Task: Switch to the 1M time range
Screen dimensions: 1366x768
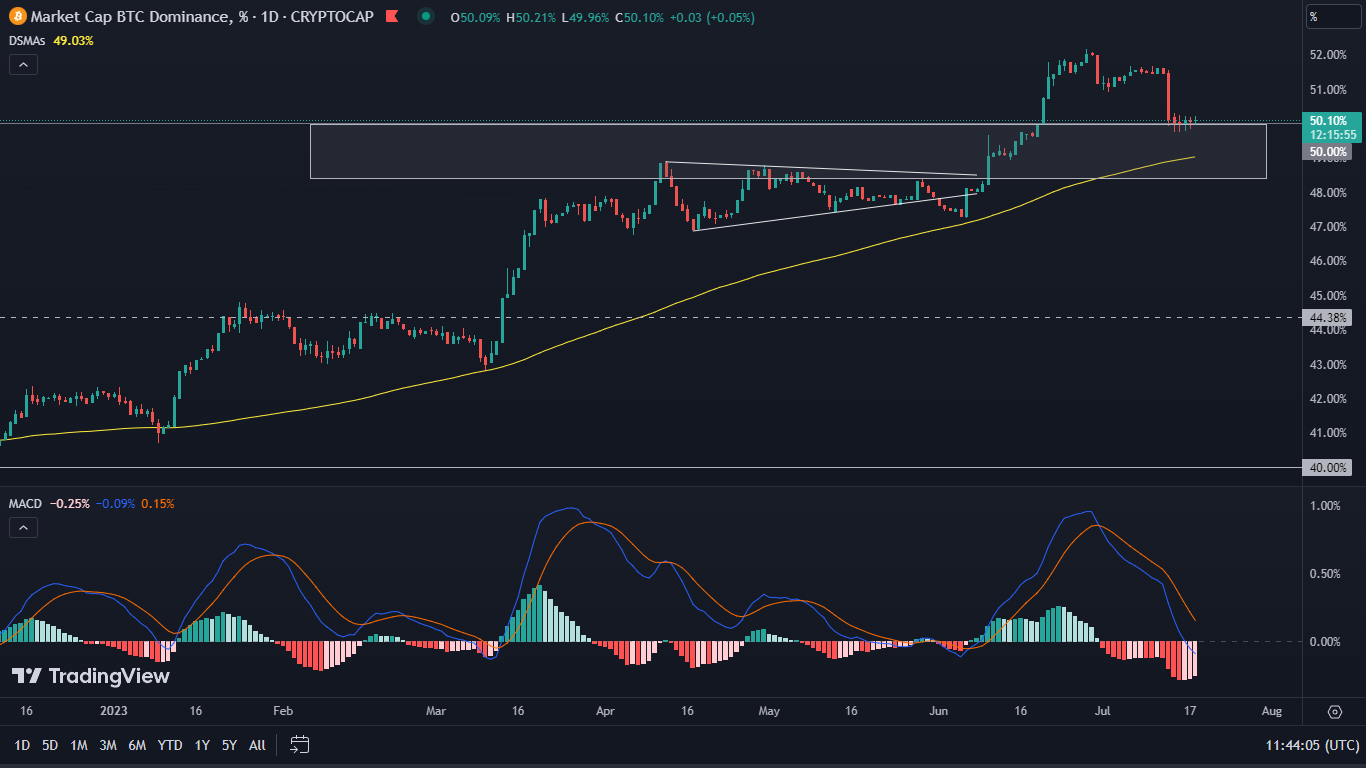Action: (x=79, y=745)
